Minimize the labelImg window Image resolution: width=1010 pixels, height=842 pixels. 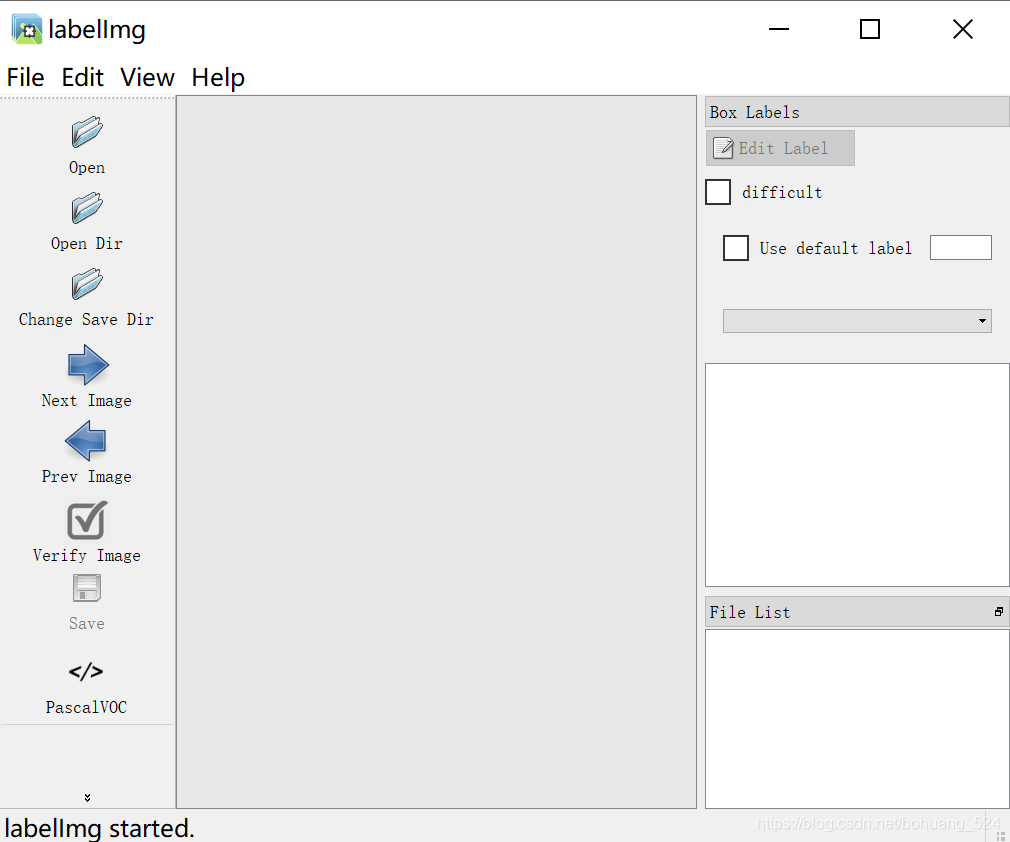tap(779, 29)
